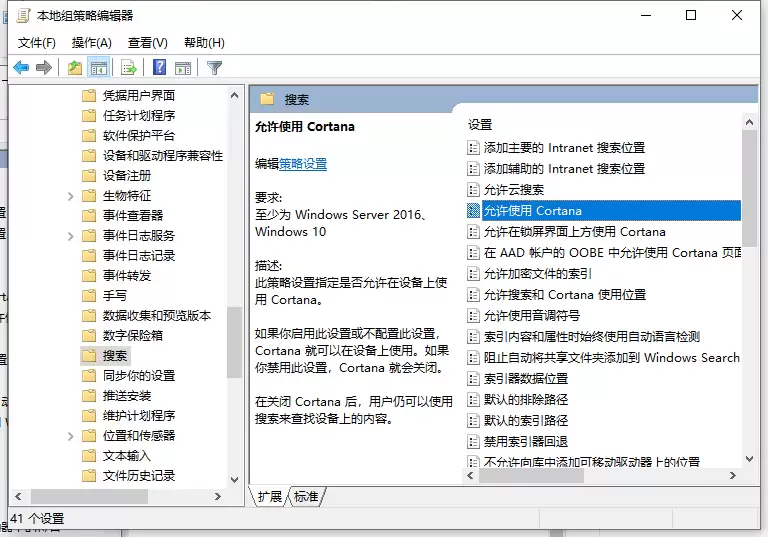This screenshot has height=537, width=768.
Task: Open the 文件(F) menu
Action: coord(37,43)
